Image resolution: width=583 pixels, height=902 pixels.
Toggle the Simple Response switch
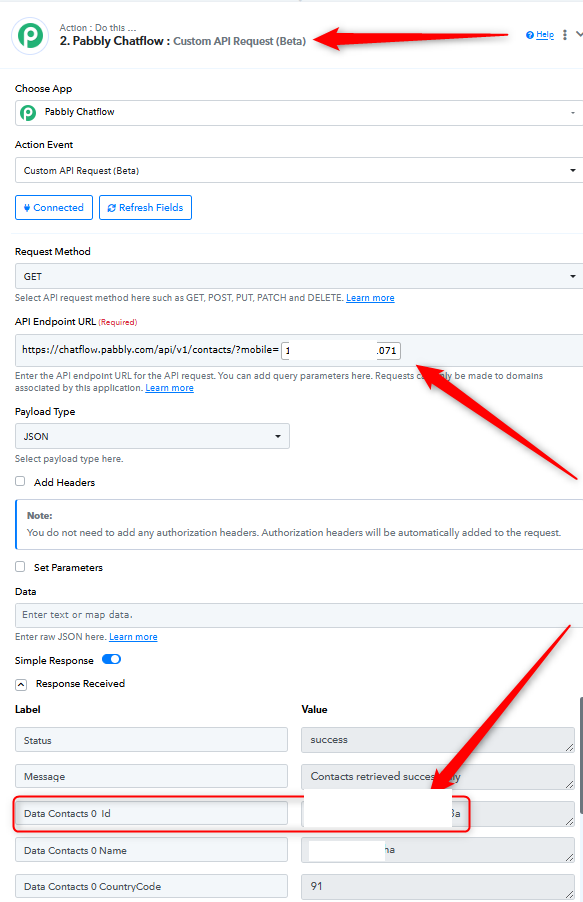tap(111, 659)
